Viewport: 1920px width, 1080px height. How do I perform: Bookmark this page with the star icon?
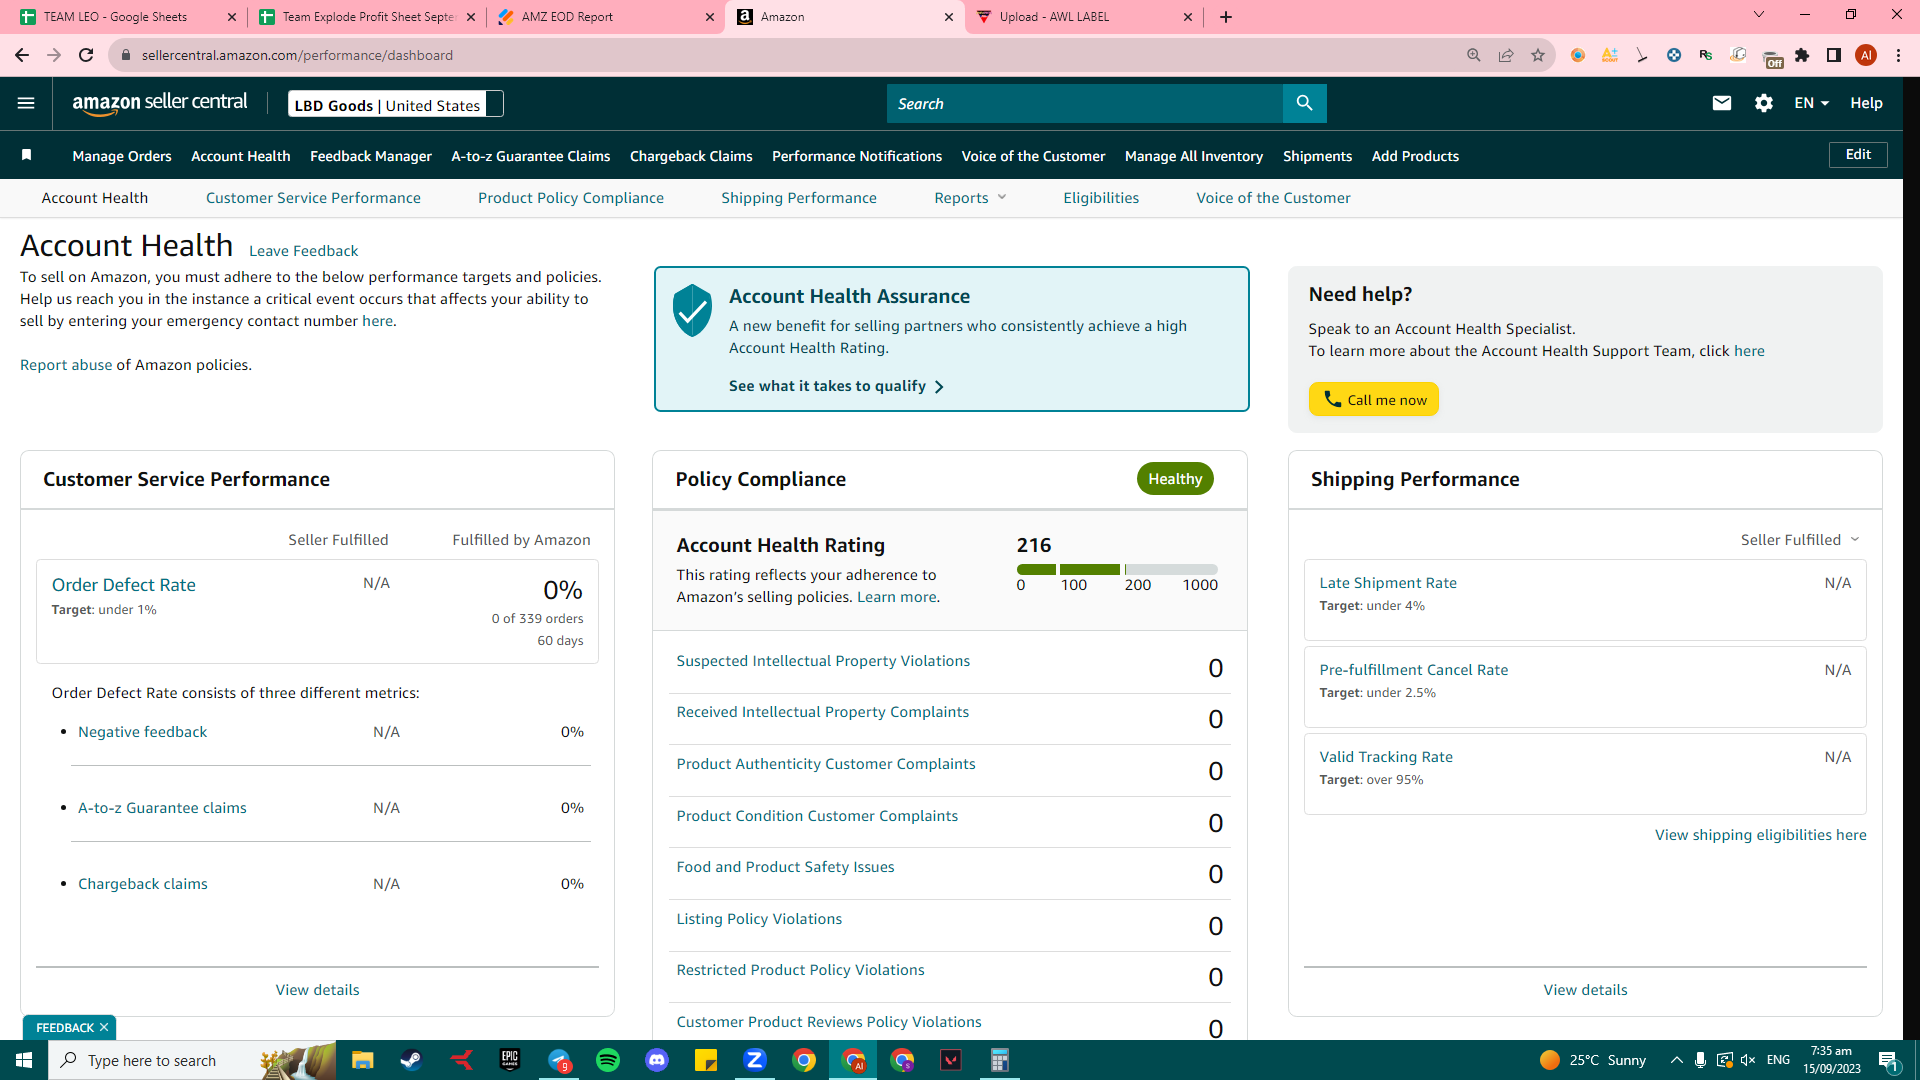(x=1538, y=55)
